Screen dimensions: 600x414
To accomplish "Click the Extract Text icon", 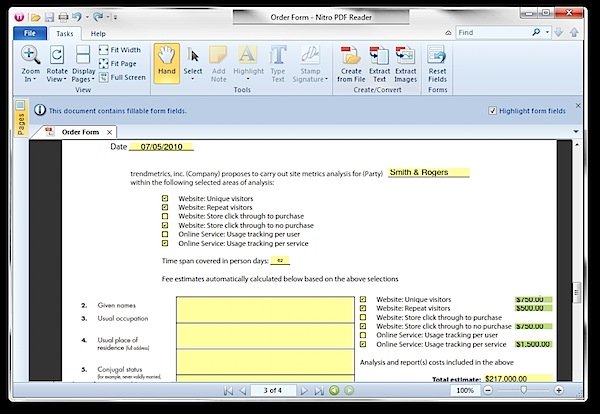I will point(378,63).
